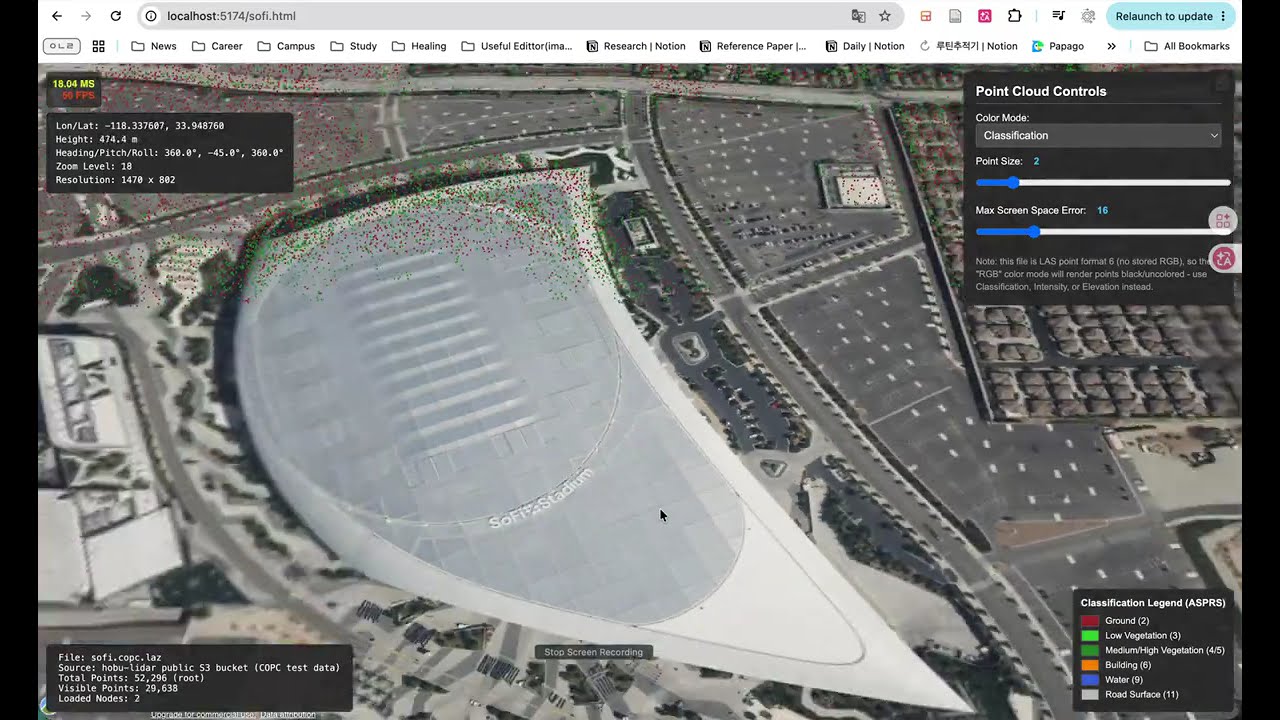
Task: Click Stop Screen Recording button
Action: click(594, 652)
